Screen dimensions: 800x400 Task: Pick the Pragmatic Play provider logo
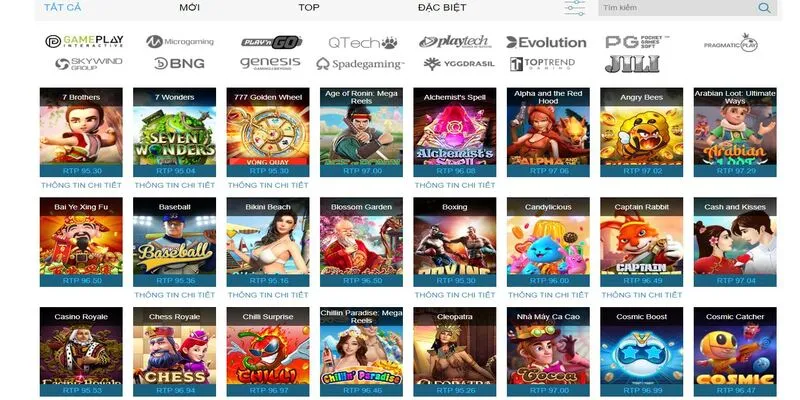[731, 43]
